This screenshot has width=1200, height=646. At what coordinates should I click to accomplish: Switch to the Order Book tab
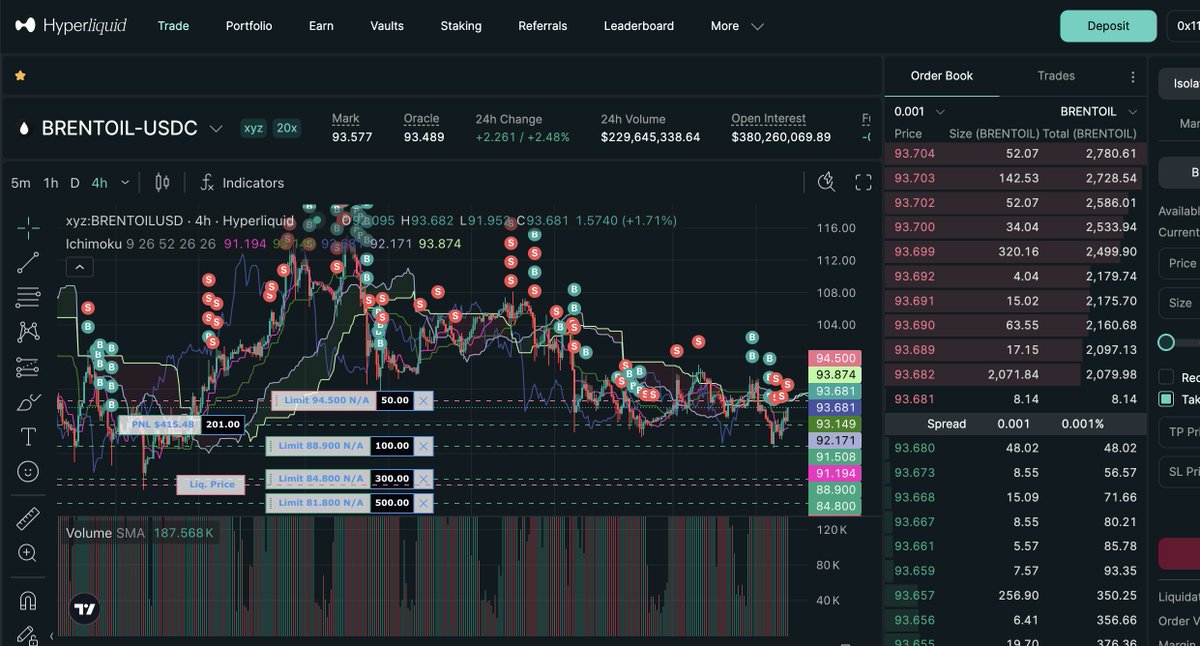(x=942, y=76)
